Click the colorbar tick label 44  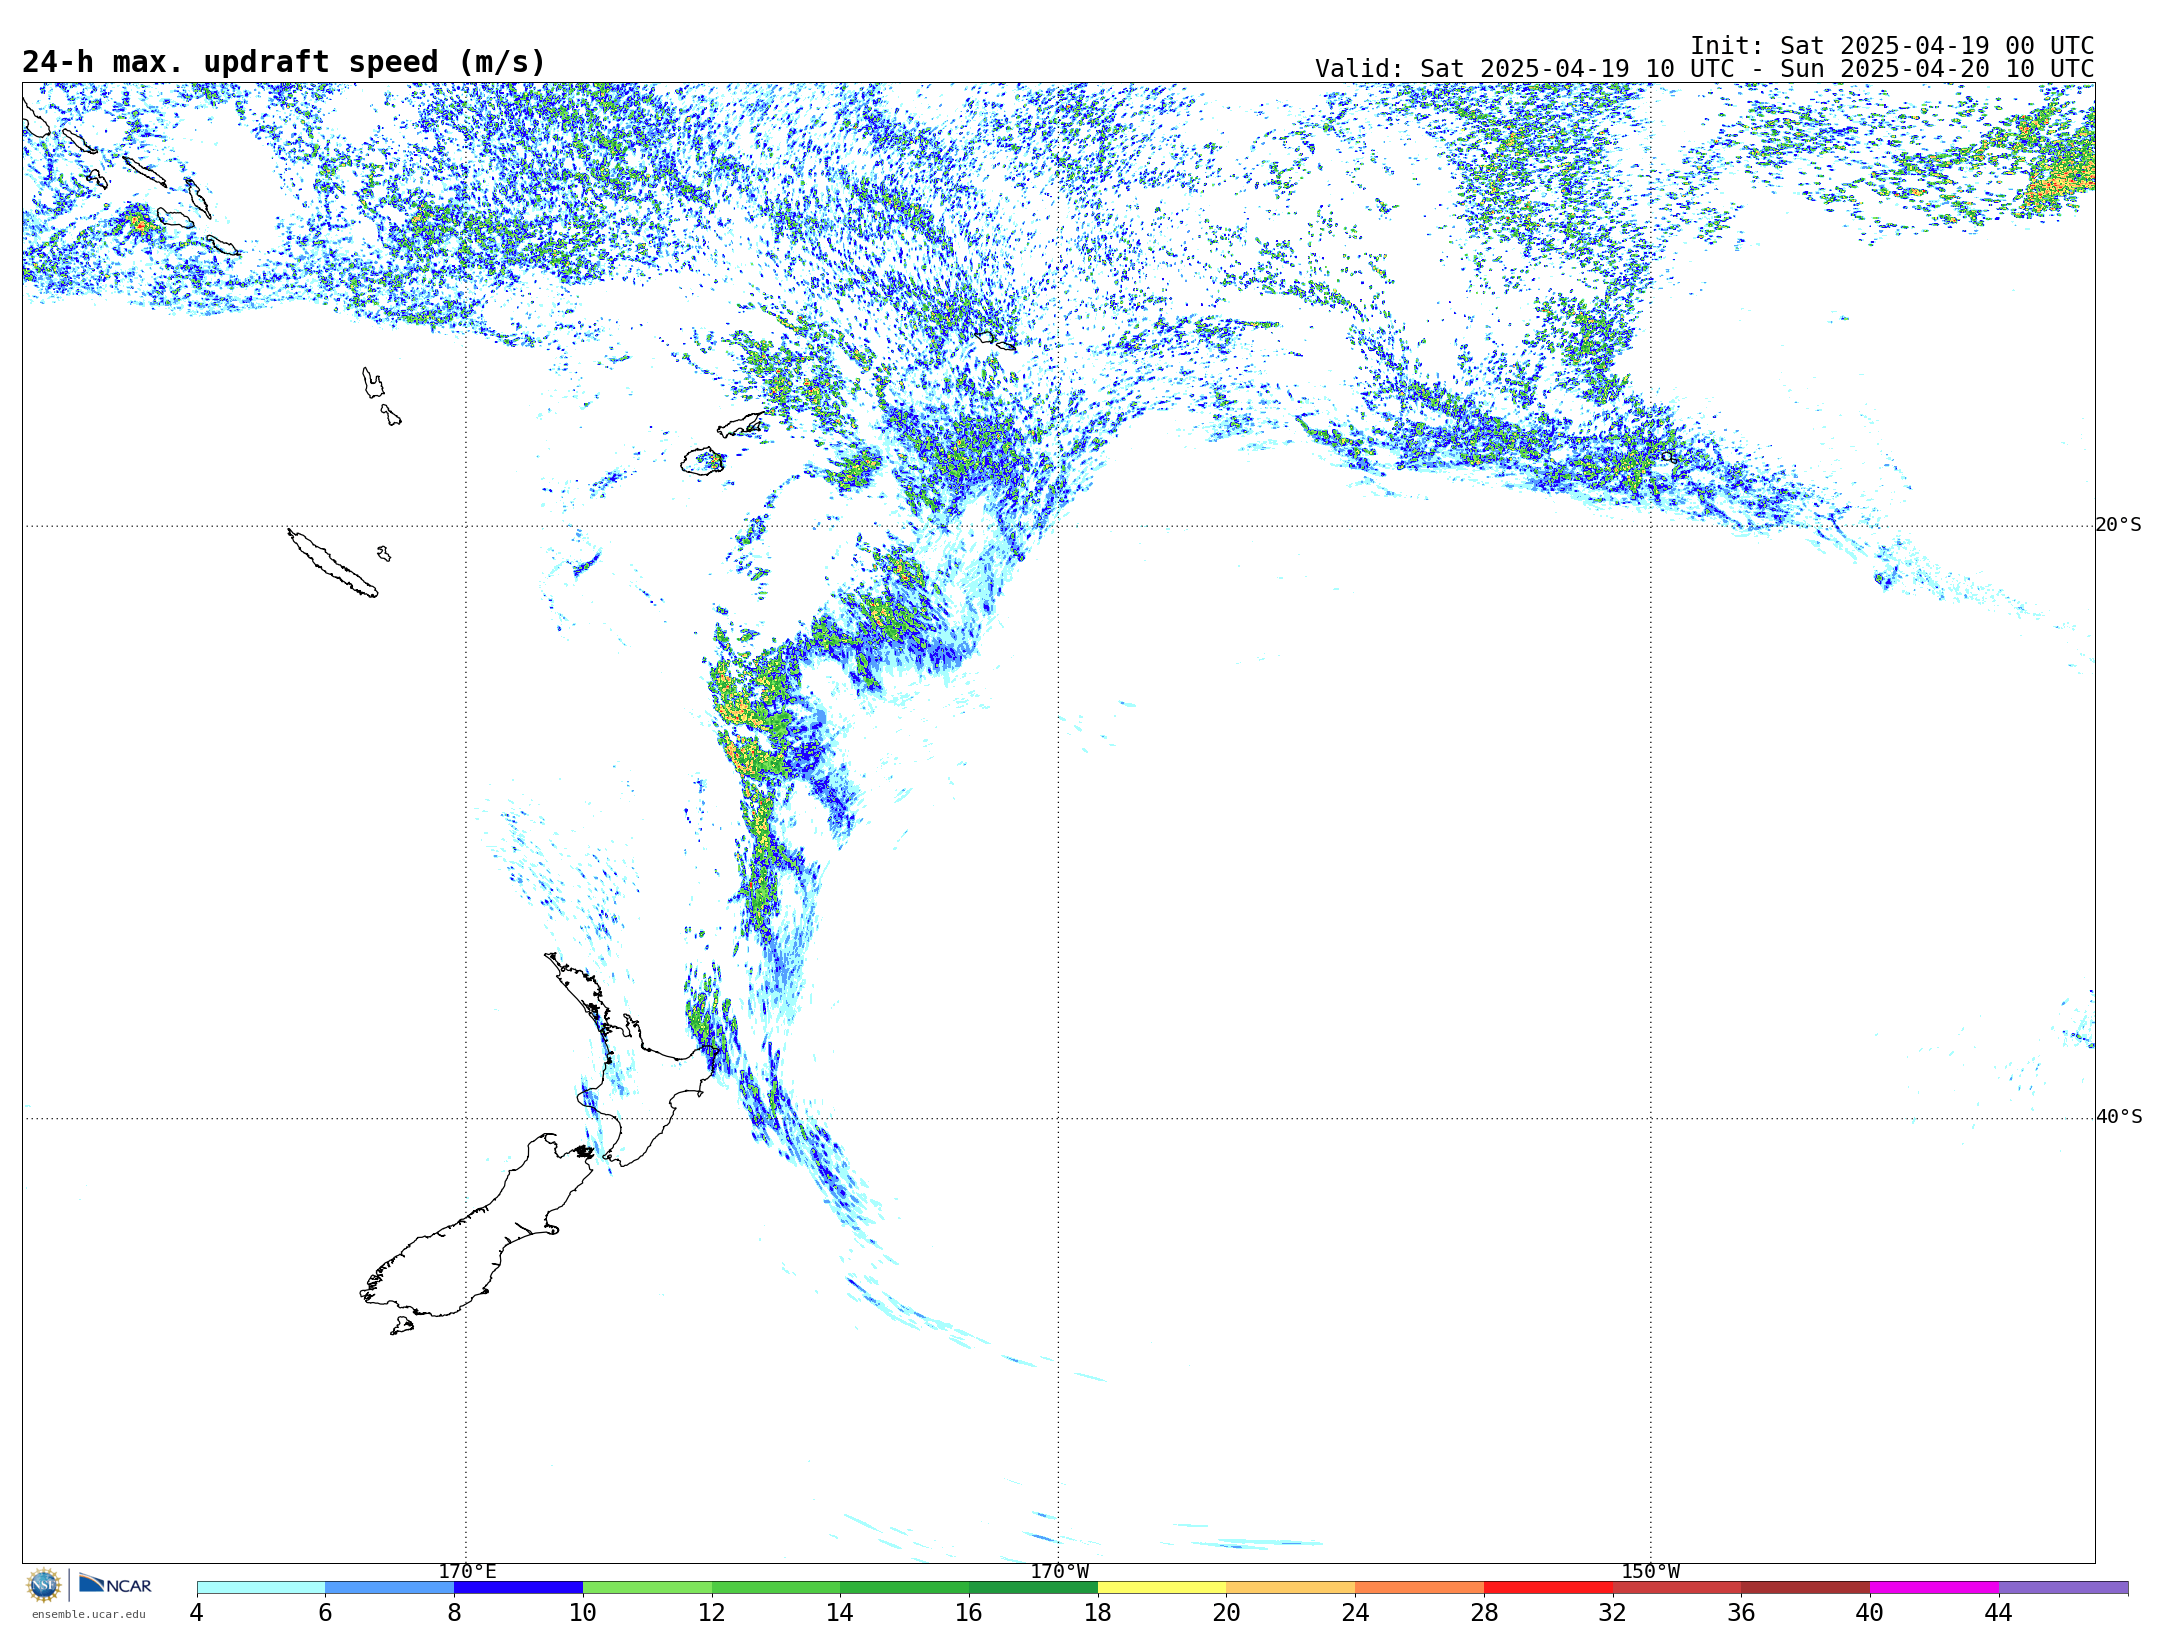click(1999, 1612)
